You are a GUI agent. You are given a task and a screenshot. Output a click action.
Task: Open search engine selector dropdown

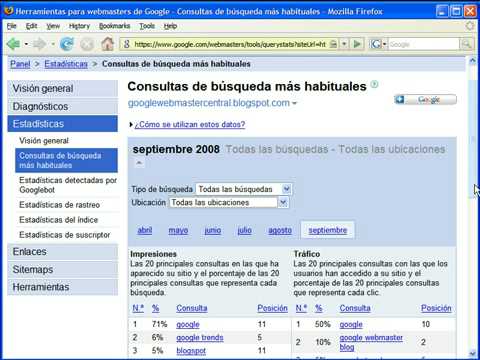[x=384, y=44]
